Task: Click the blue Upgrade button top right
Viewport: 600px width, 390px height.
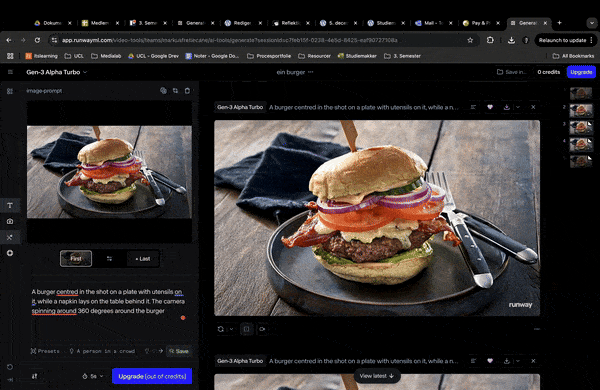Action: click(581, 72)
